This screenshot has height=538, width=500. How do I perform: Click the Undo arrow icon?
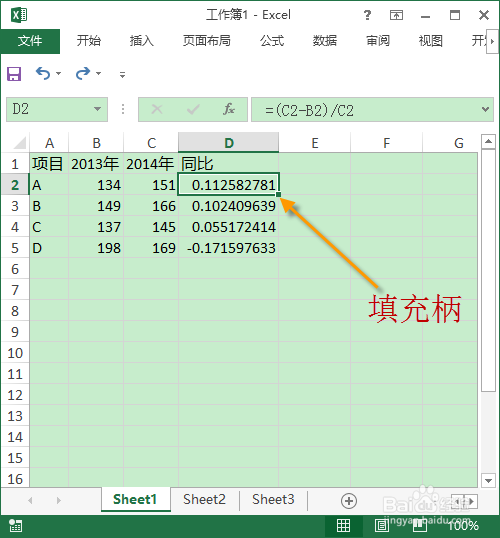tap(43, 73)
